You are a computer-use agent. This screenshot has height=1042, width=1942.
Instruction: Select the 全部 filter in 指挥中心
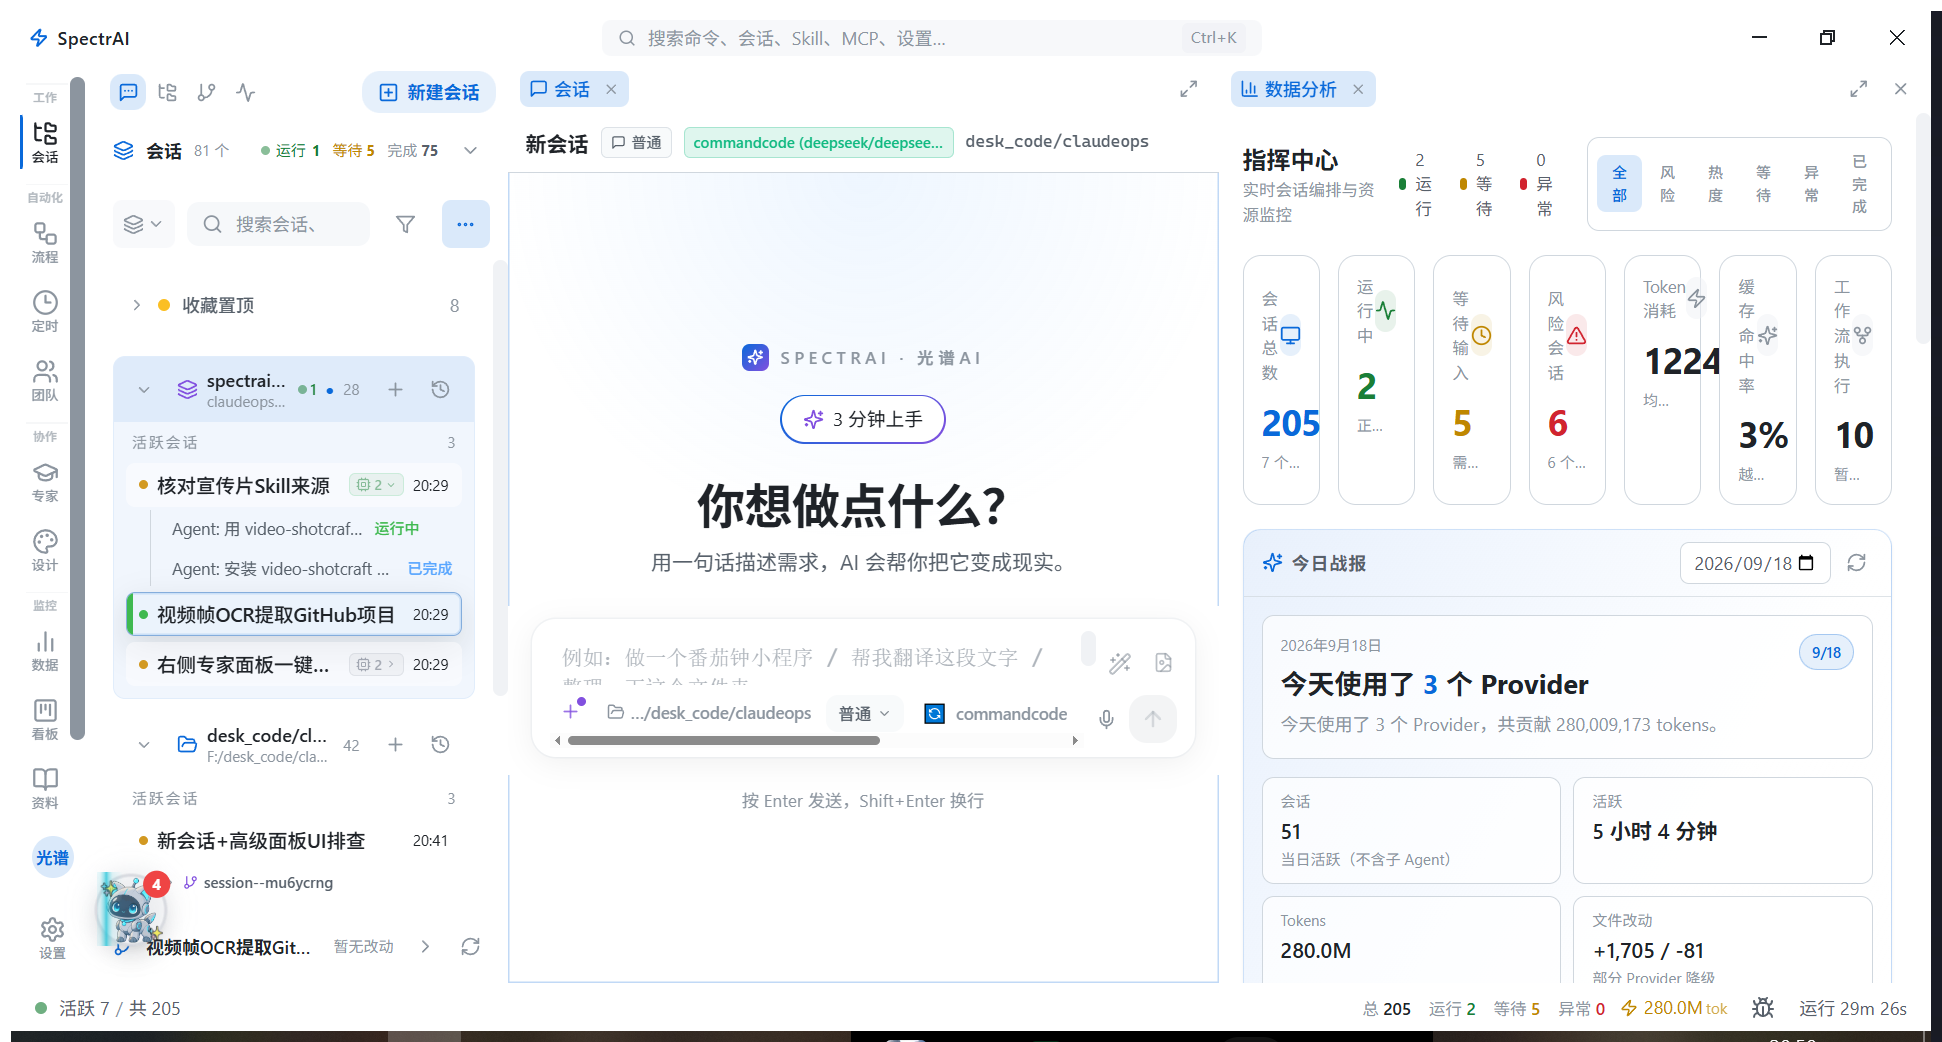point(1620,184)
